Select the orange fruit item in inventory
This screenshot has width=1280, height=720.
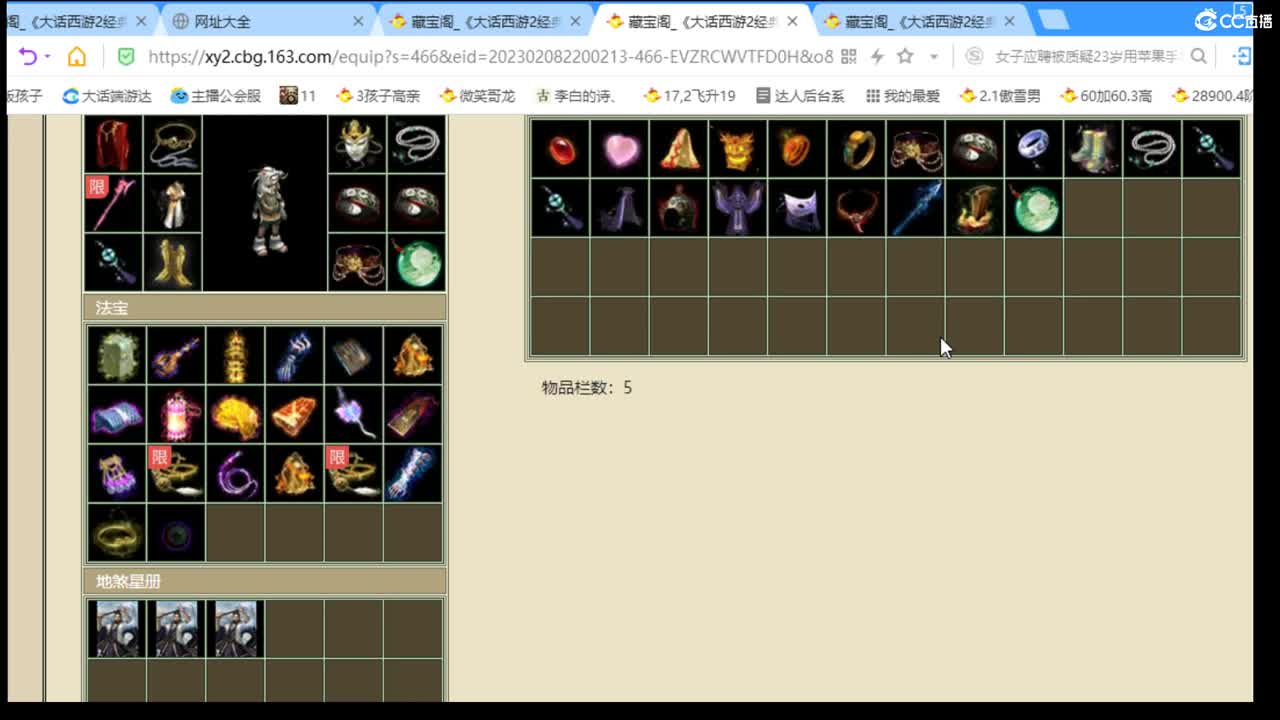point(797,149)
